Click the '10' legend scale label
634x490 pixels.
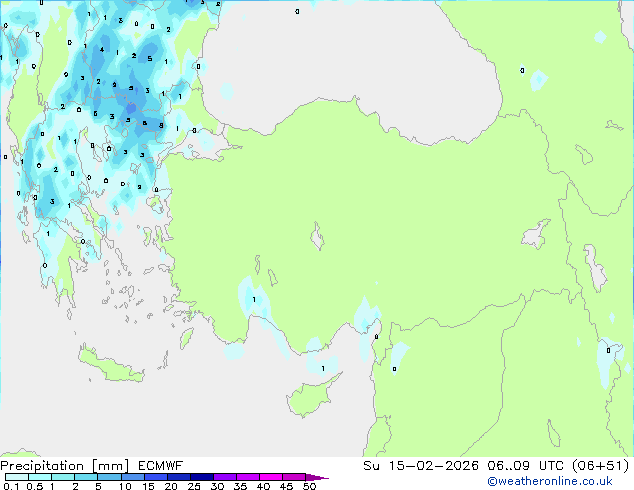(x=125, y=486)
